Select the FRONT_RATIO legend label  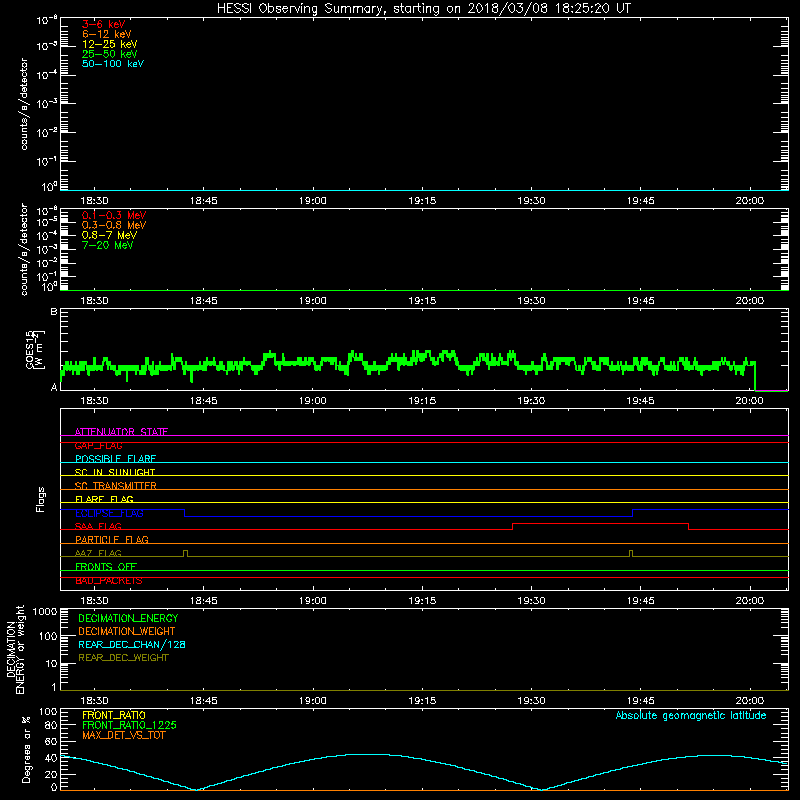(114, 715)
